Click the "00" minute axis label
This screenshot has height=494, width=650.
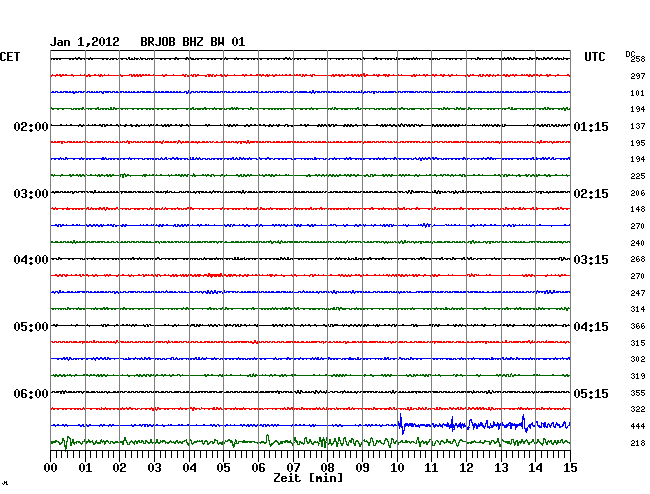[51, 468]
